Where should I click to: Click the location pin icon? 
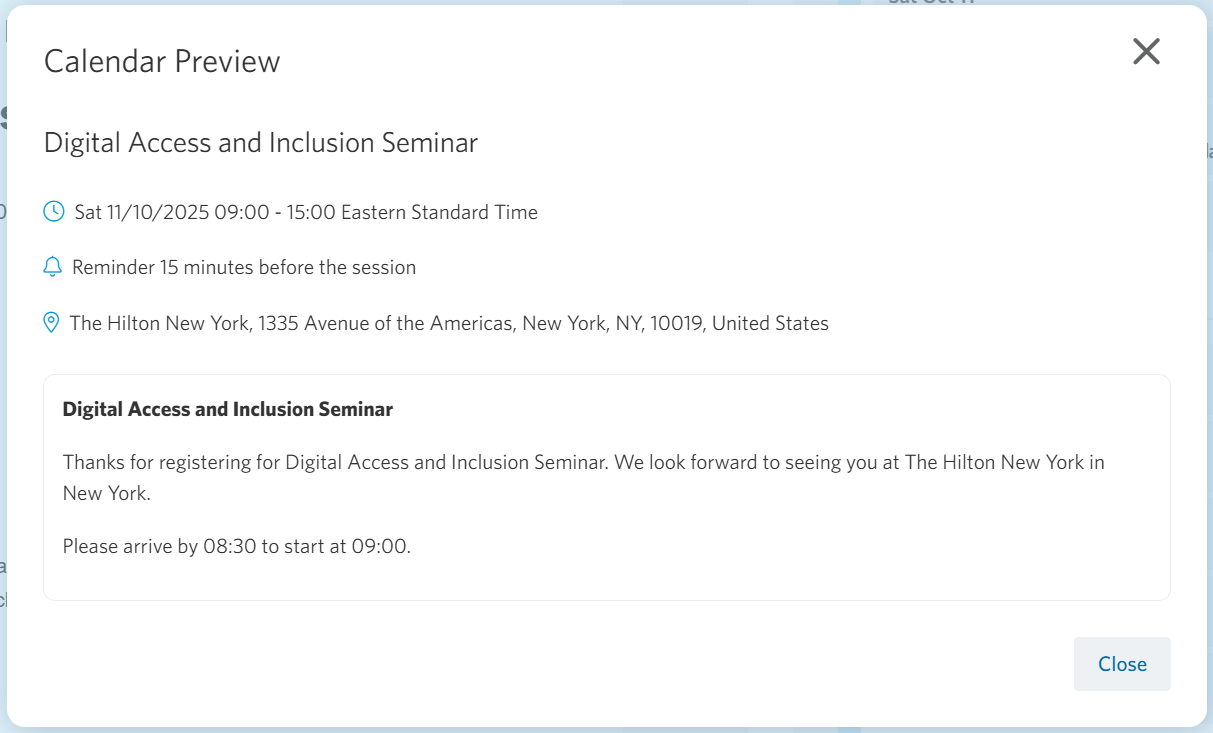point(52,323)
